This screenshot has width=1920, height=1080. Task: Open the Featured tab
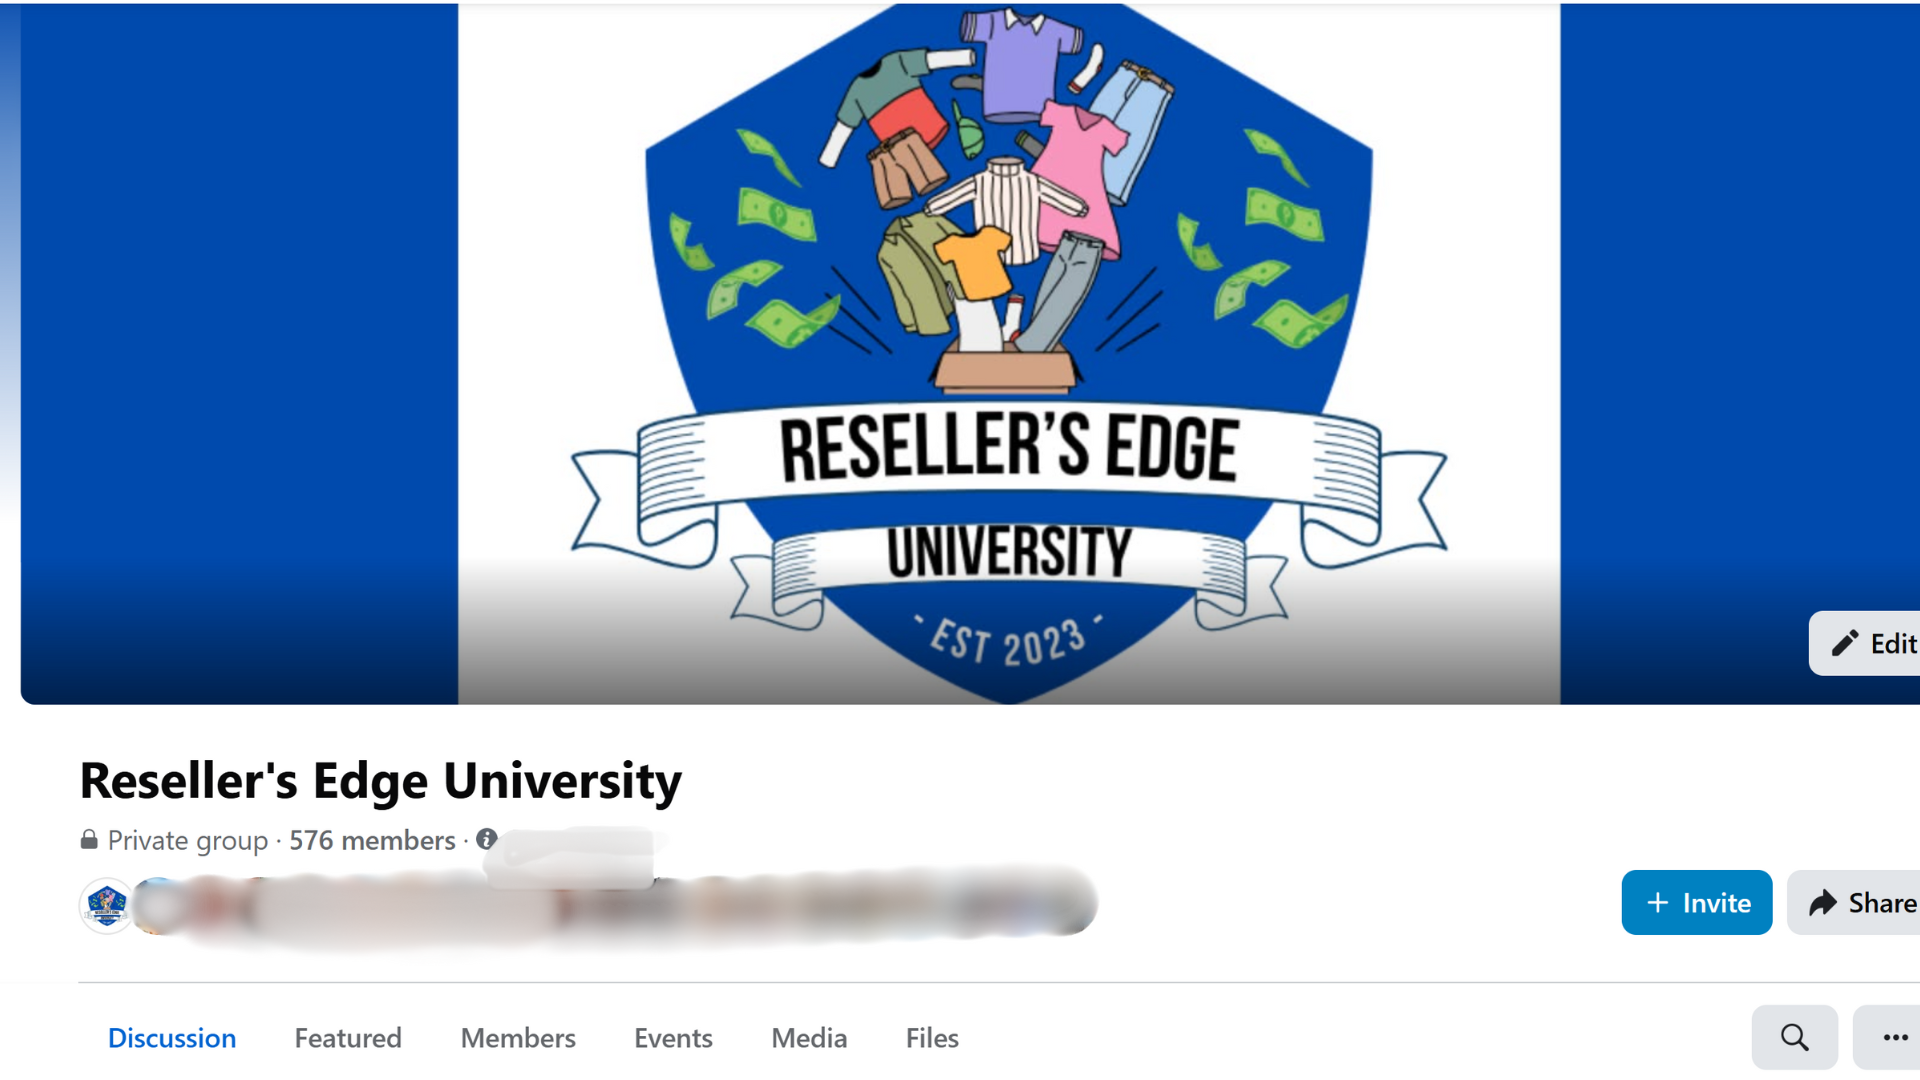pyautogui.click(x=348, y=1038)
